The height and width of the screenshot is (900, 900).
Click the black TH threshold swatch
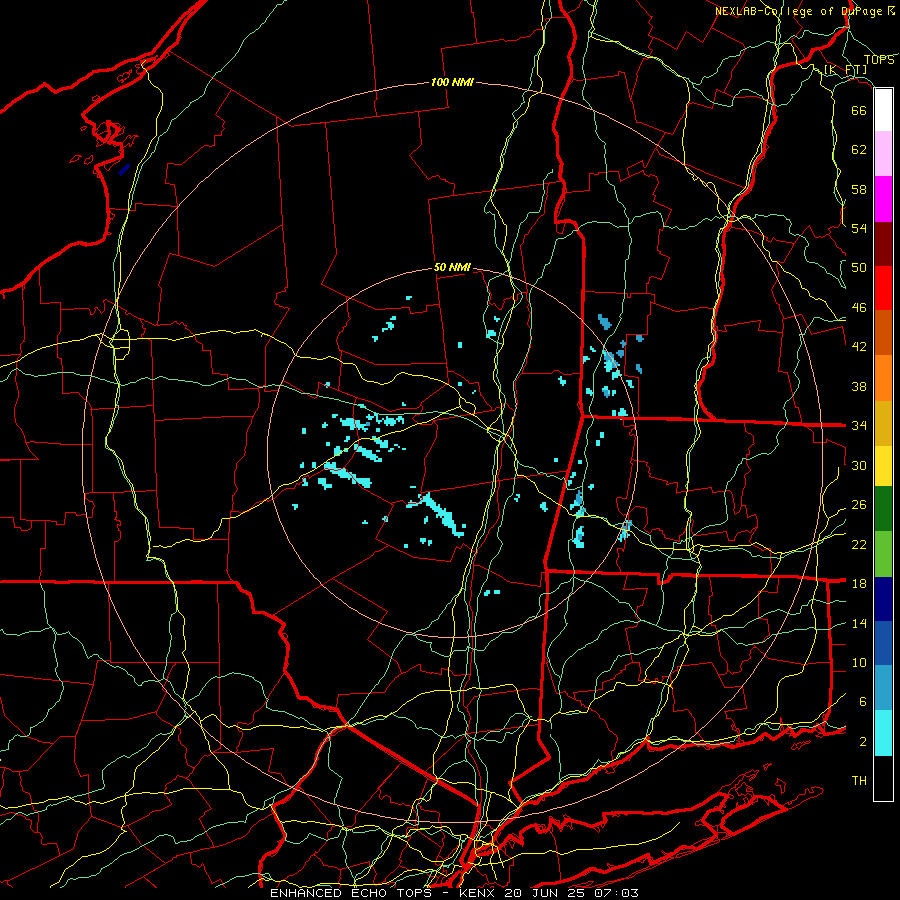883,778
